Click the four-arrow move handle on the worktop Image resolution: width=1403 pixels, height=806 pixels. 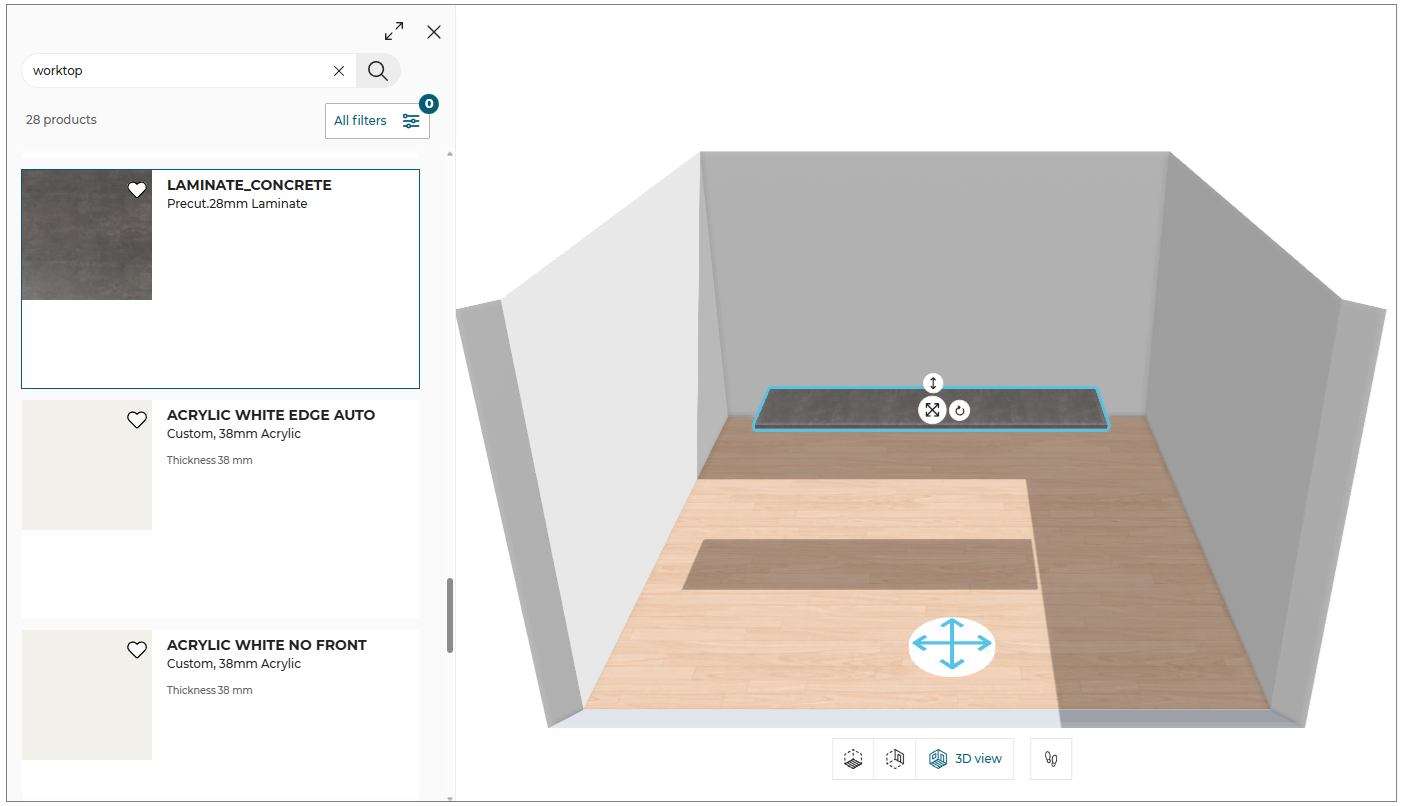[x=932, y=410]
